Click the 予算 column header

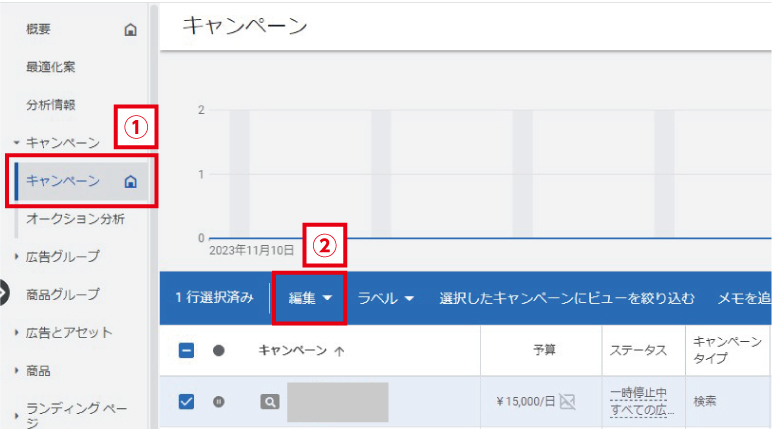coord(544,350)
